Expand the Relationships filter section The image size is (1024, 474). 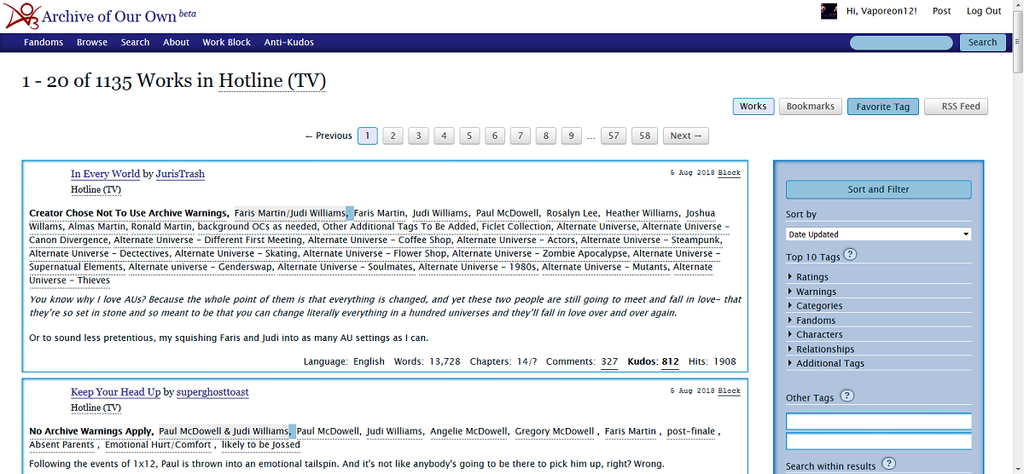(x=825, y=349)
